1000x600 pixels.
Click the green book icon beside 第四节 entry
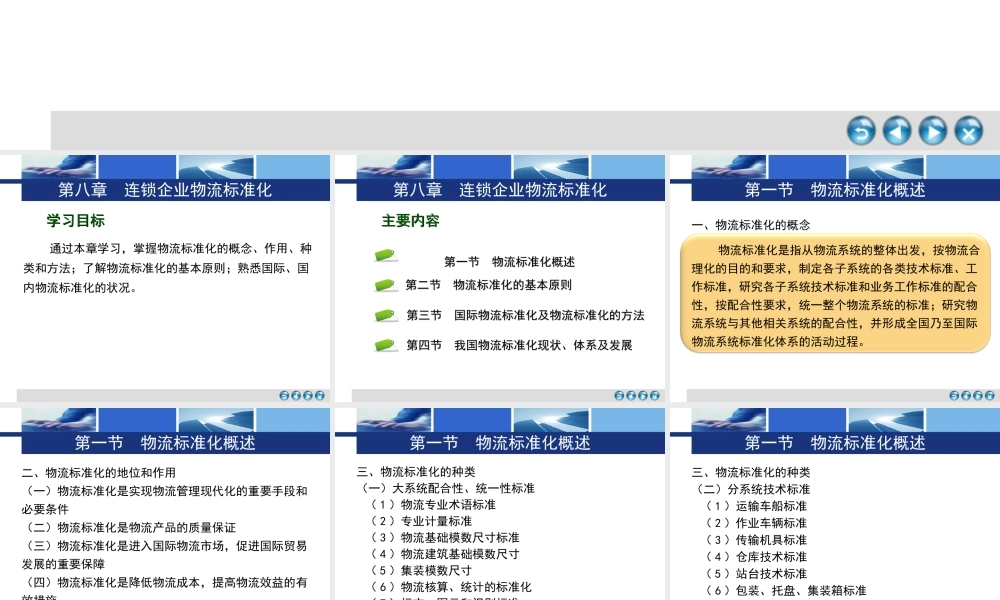coord(383,345)
